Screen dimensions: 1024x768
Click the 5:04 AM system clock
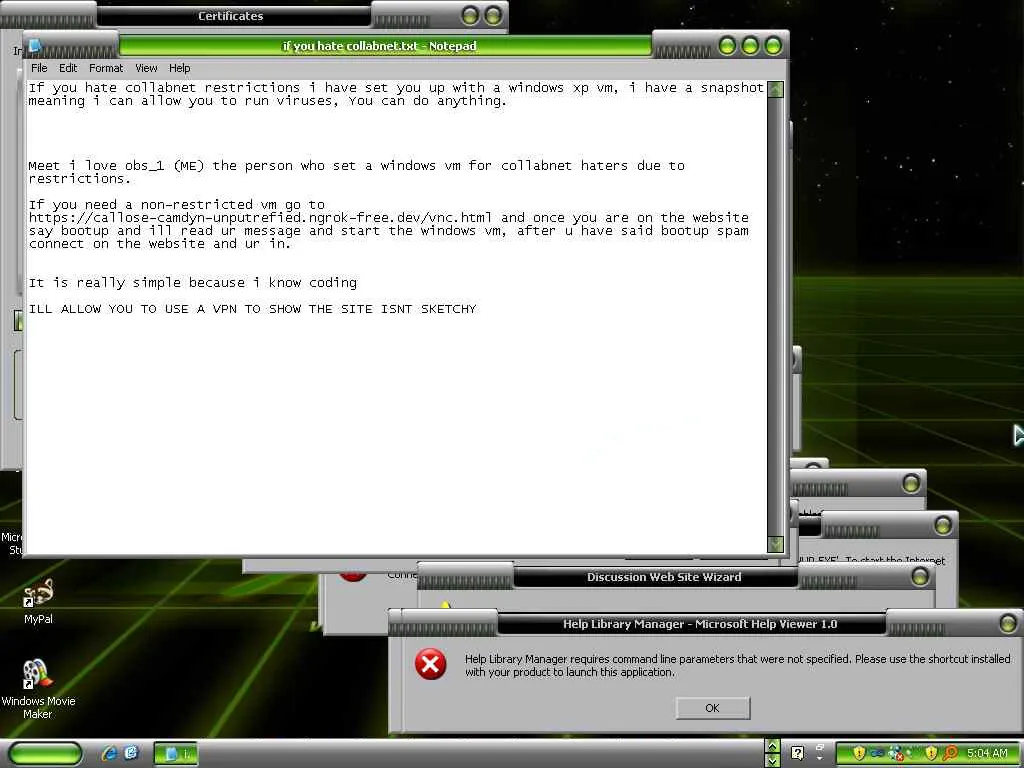pyautogui.click(x=987, y=753)
